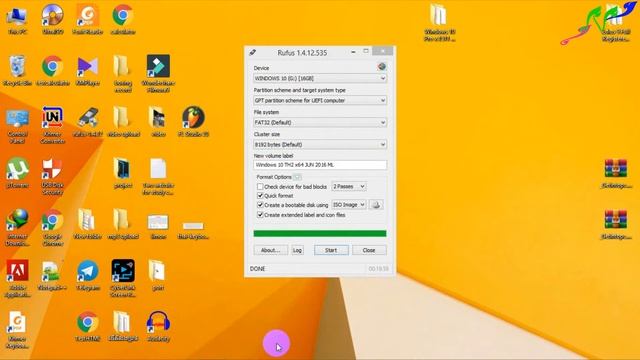The image size is (640, 360).
Task: Launch Internet Download Manager globe shortcut
Action: coord(17,228)
